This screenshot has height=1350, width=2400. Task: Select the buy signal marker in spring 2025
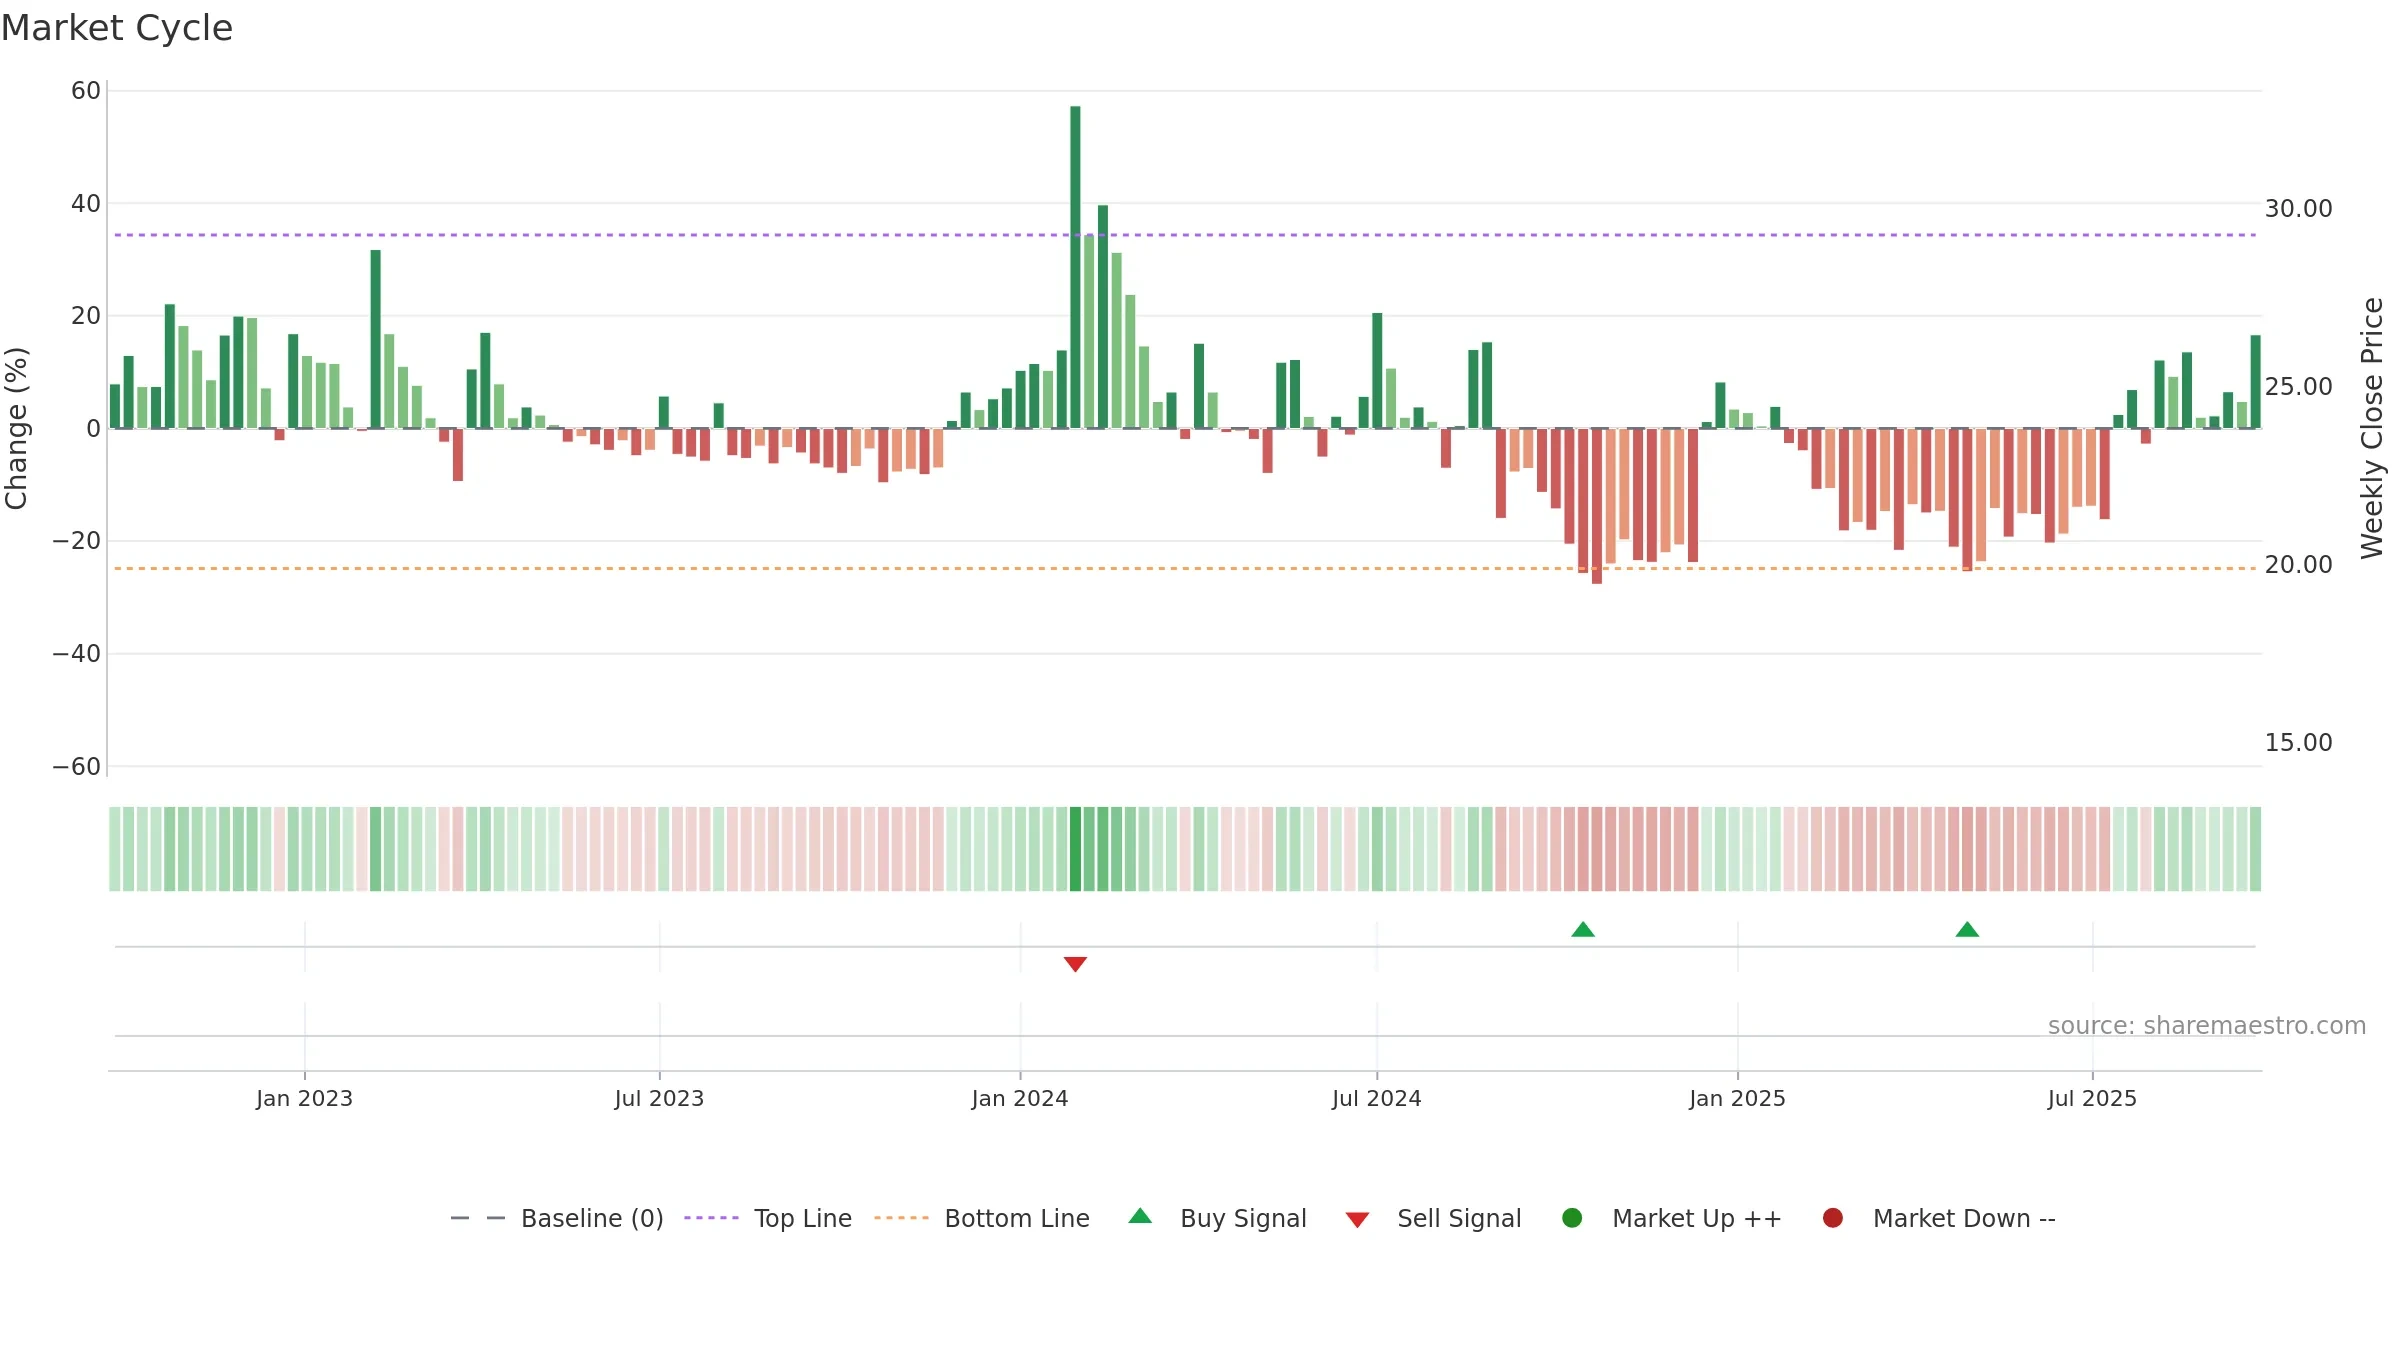(x=1967, y=929)
